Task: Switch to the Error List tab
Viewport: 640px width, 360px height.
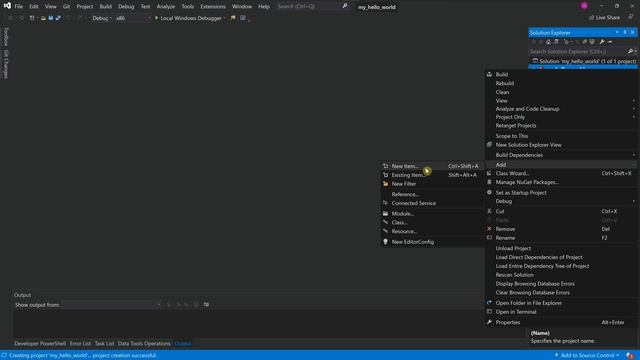Action: pos(80,344)
